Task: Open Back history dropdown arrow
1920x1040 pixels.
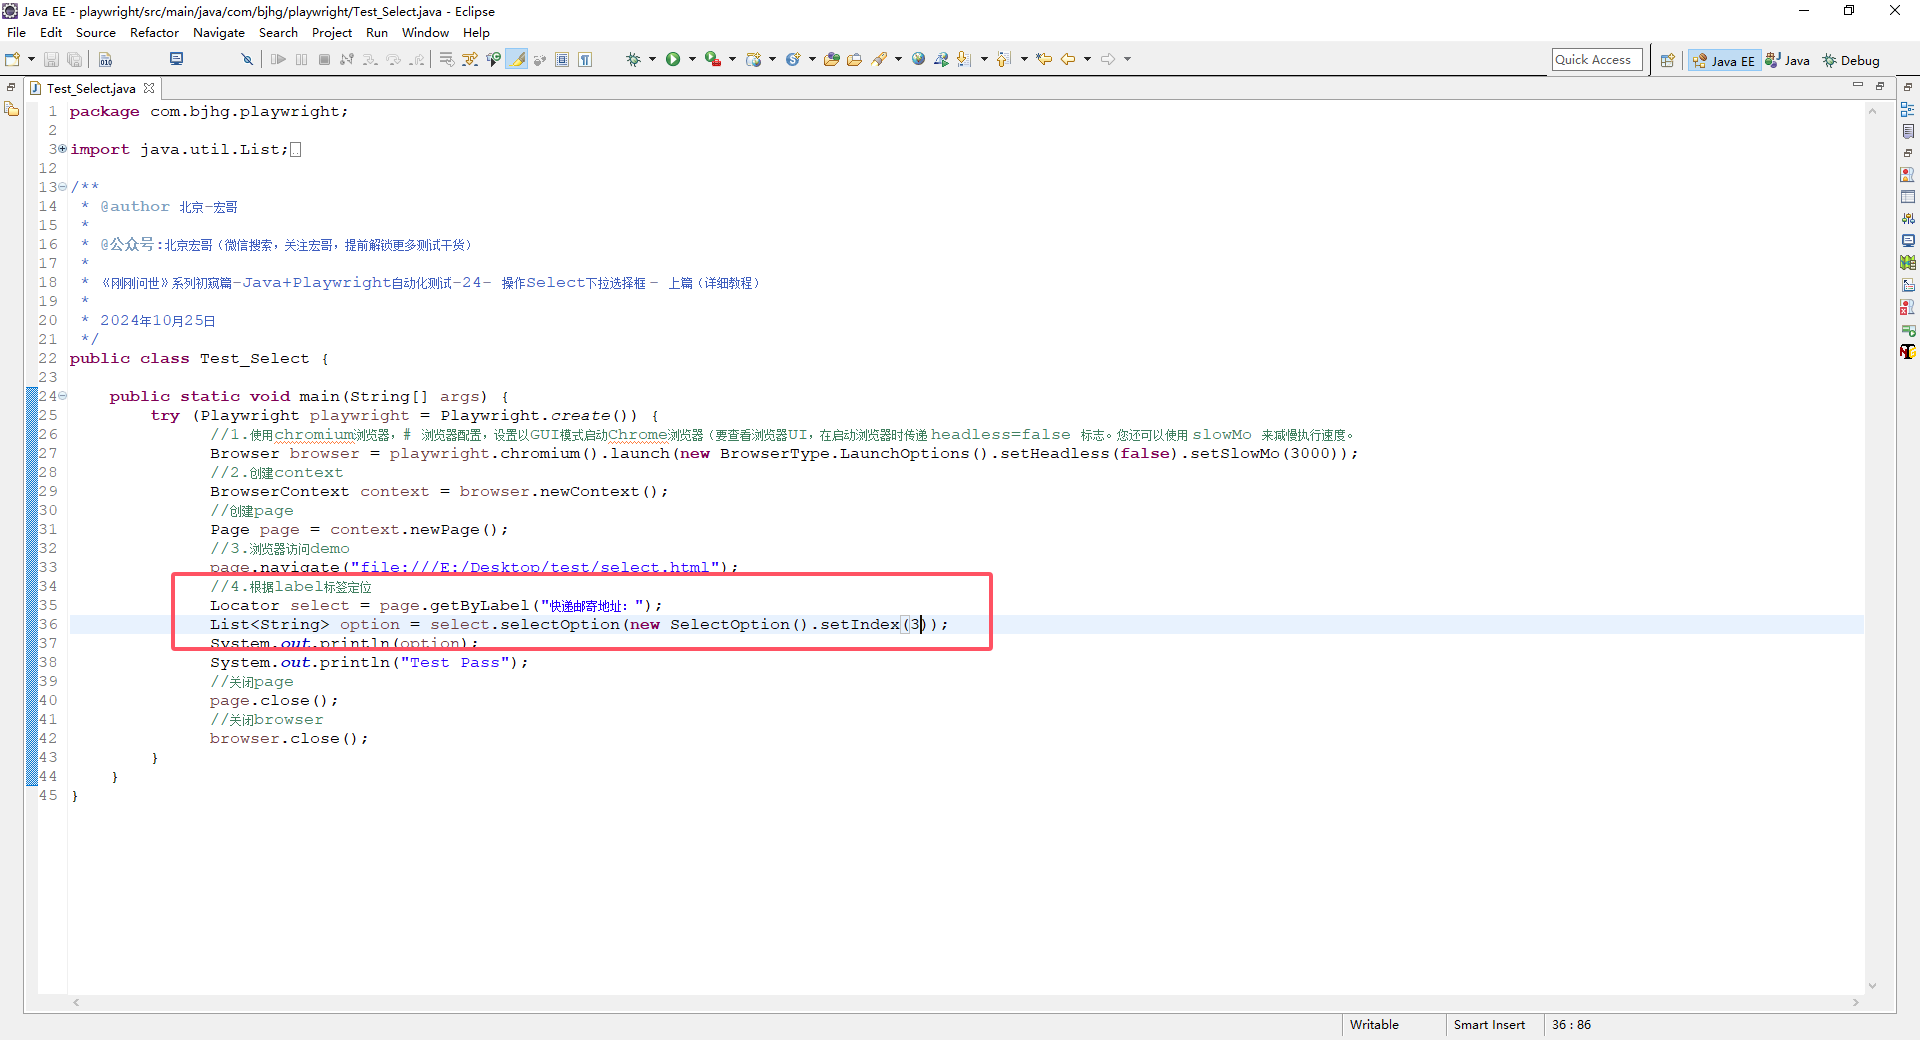Action: (1086, 60)
